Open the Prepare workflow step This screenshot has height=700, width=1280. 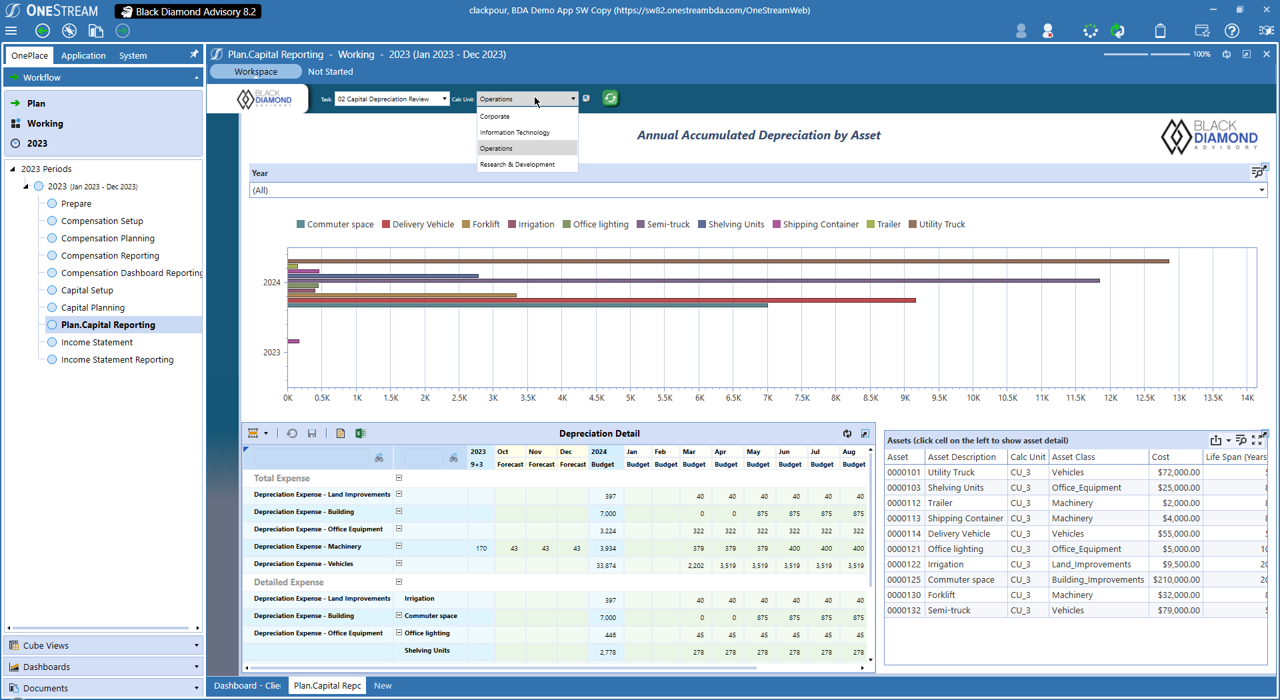coord(76,204)
